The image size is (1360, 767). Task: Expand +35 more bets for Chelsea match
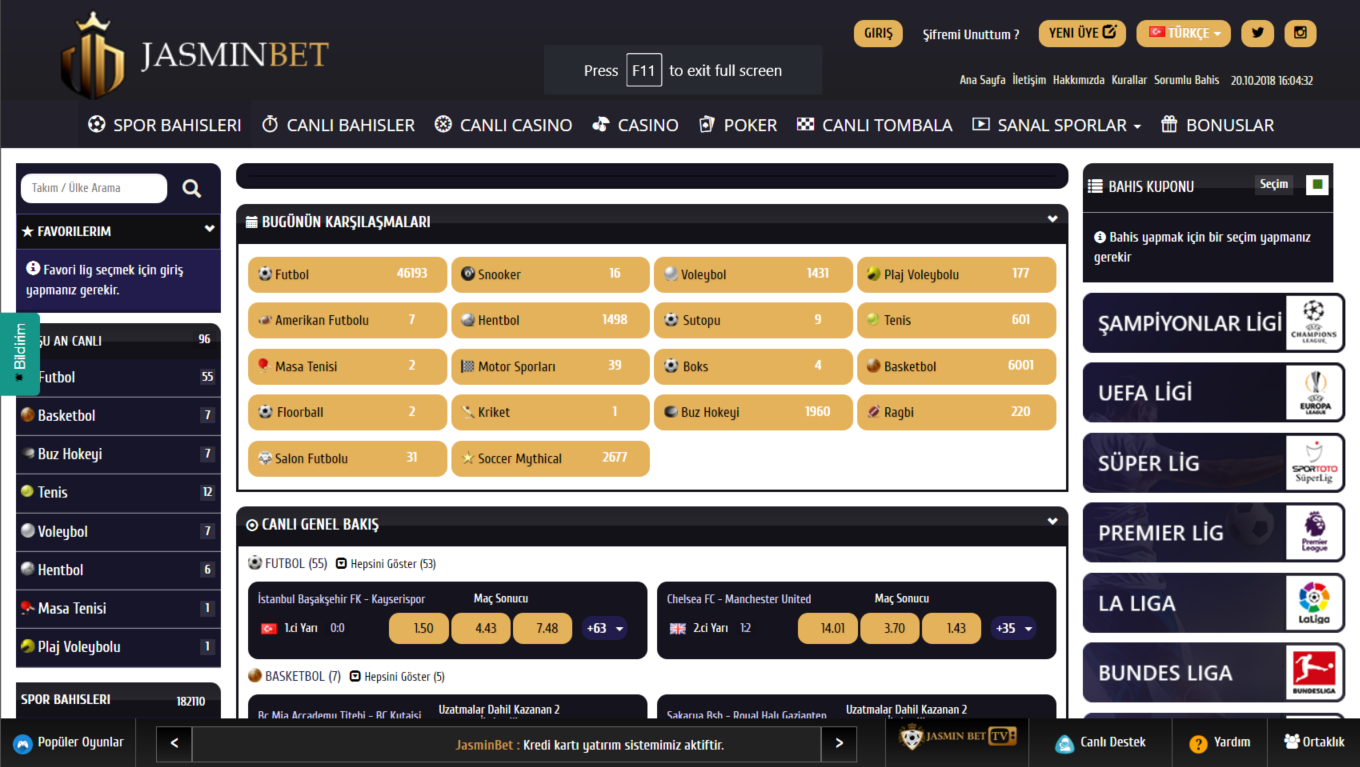pyautogui.click(x=1014, y=629)
